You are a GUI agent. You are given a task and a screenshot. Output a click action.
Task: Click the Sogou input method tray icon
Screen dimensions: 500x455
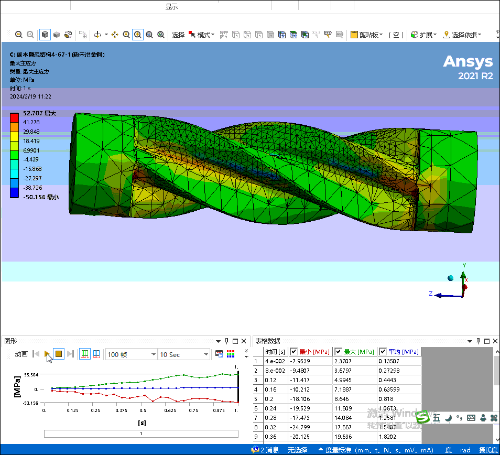tap(423, 417)
